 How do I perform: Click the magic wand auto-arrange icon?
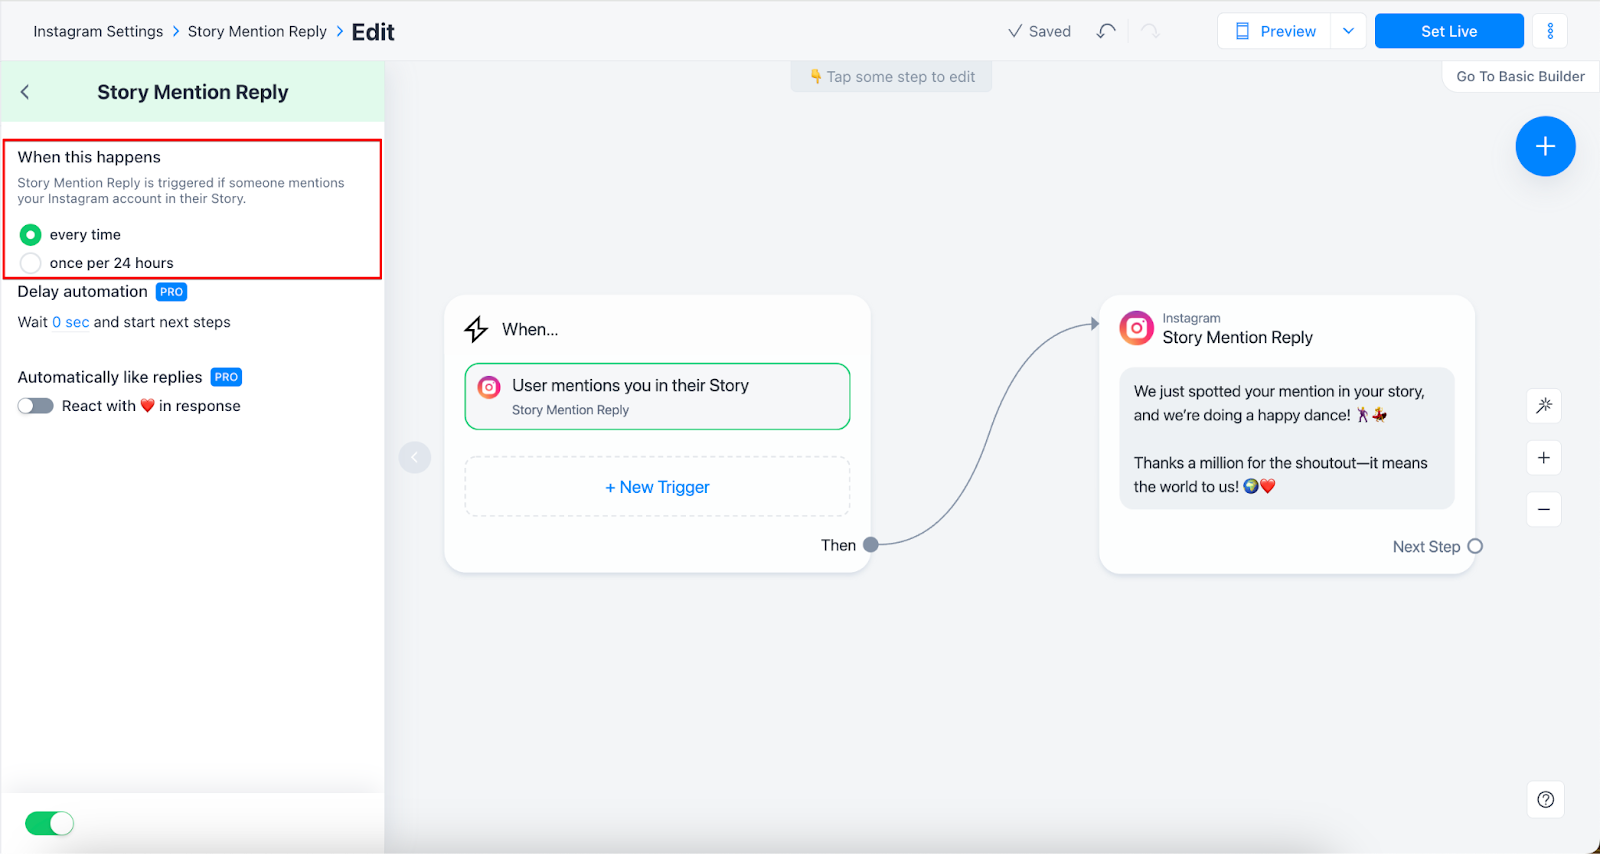[1544, 406]
